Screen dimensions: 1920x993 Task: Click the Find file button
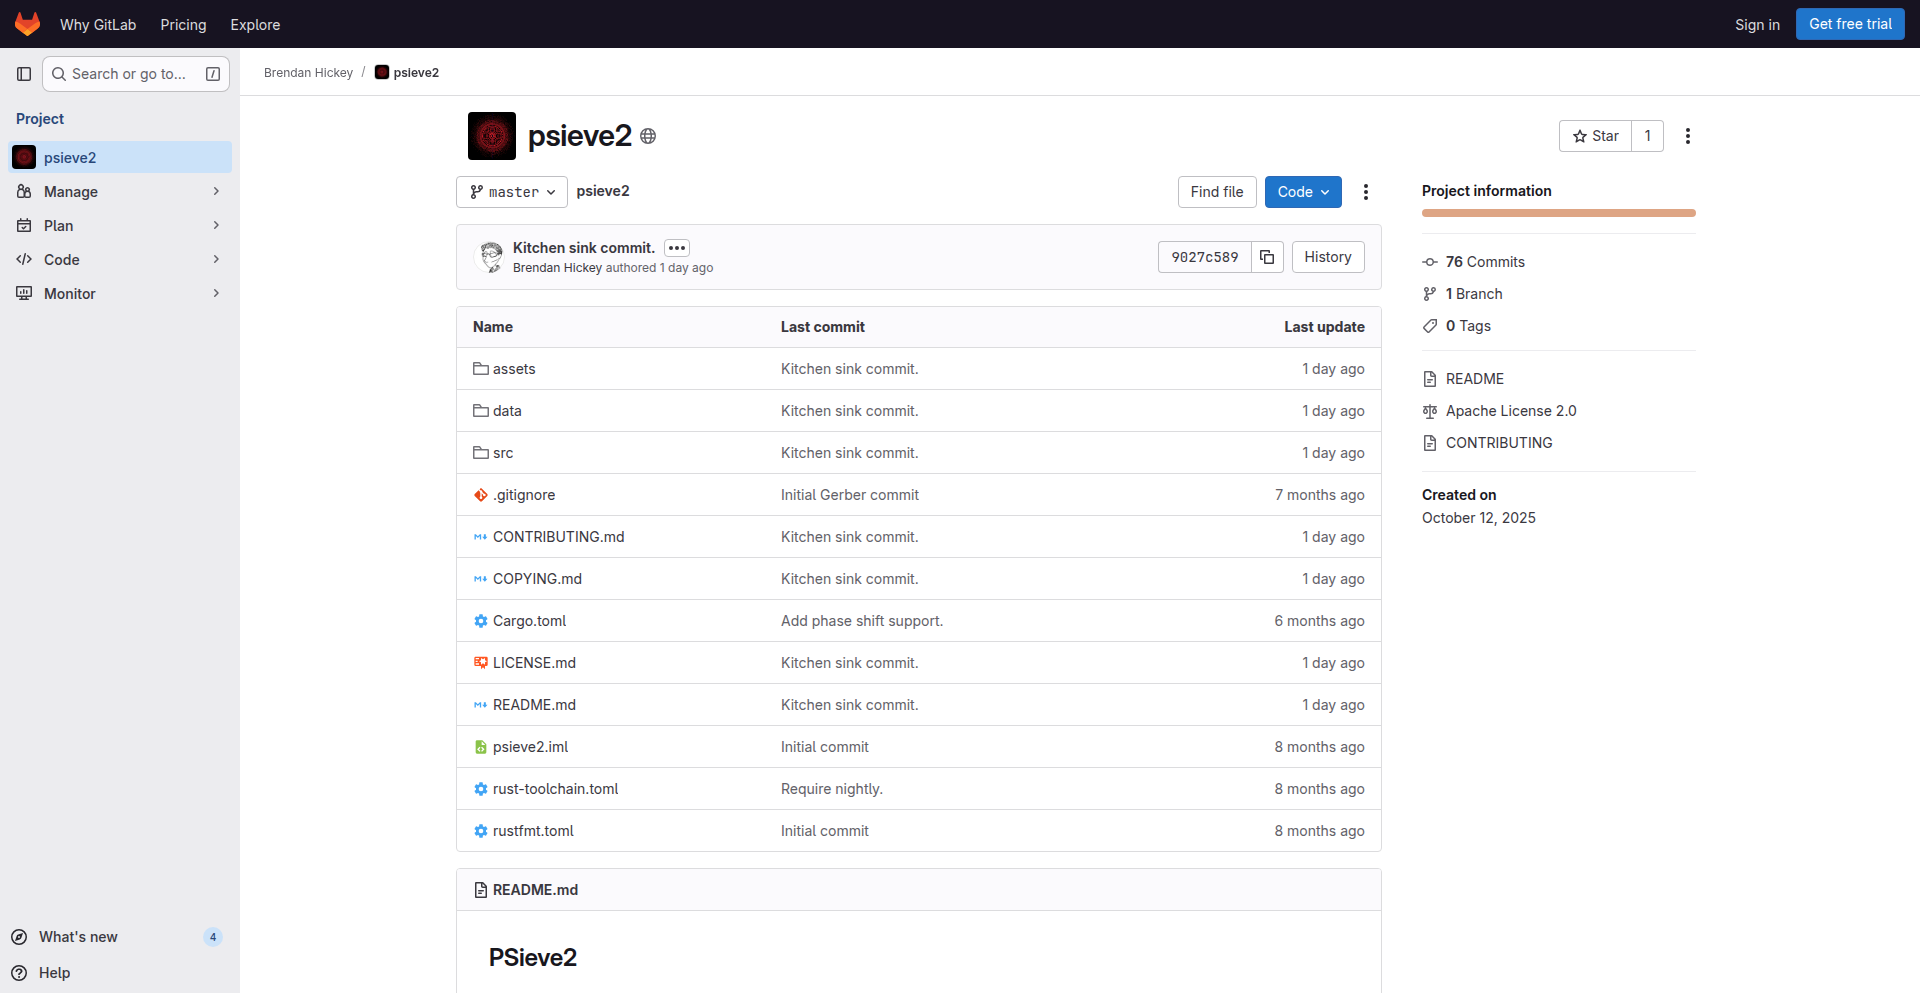point(1217,192)
